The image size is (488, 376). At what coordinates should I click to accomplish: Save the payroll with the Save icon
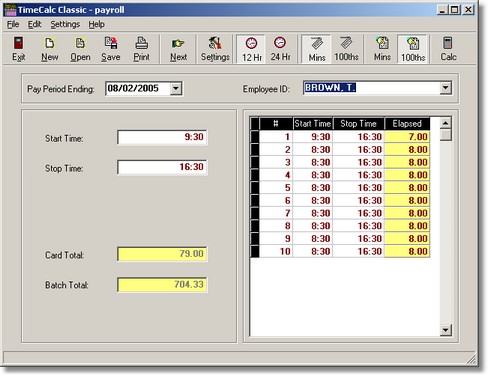tap(111, 49)
